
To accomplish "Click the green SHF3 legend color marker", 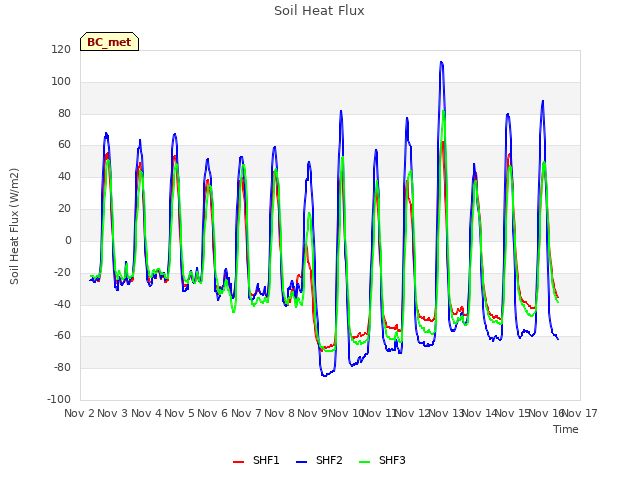I will pos(364,462).
